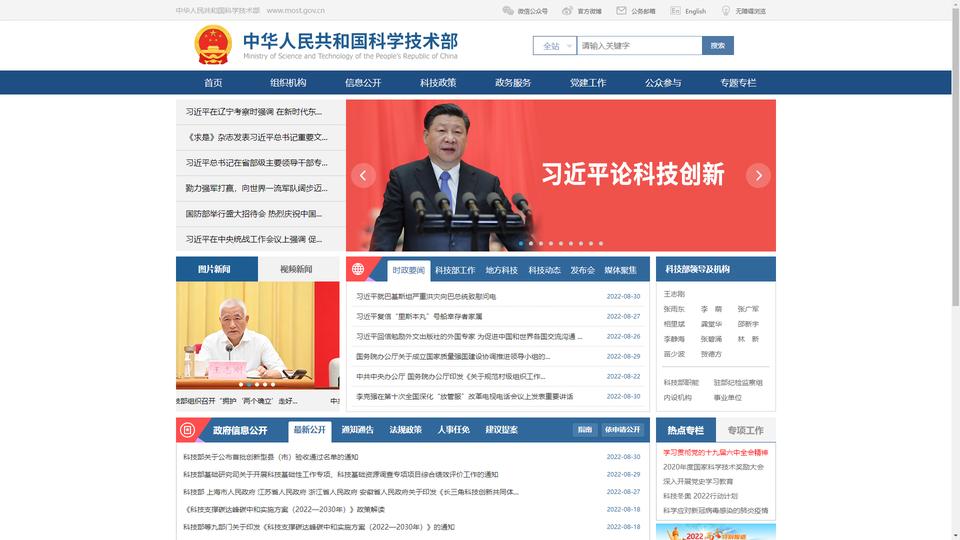The image size is (960, 540).
Task: Open leader name 张雨东
Action: click(674, 309)
